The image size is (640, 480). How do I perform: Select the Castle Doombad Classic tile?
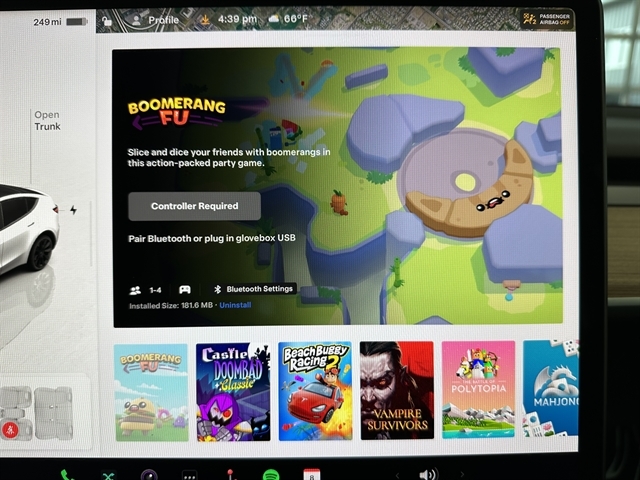233,392
